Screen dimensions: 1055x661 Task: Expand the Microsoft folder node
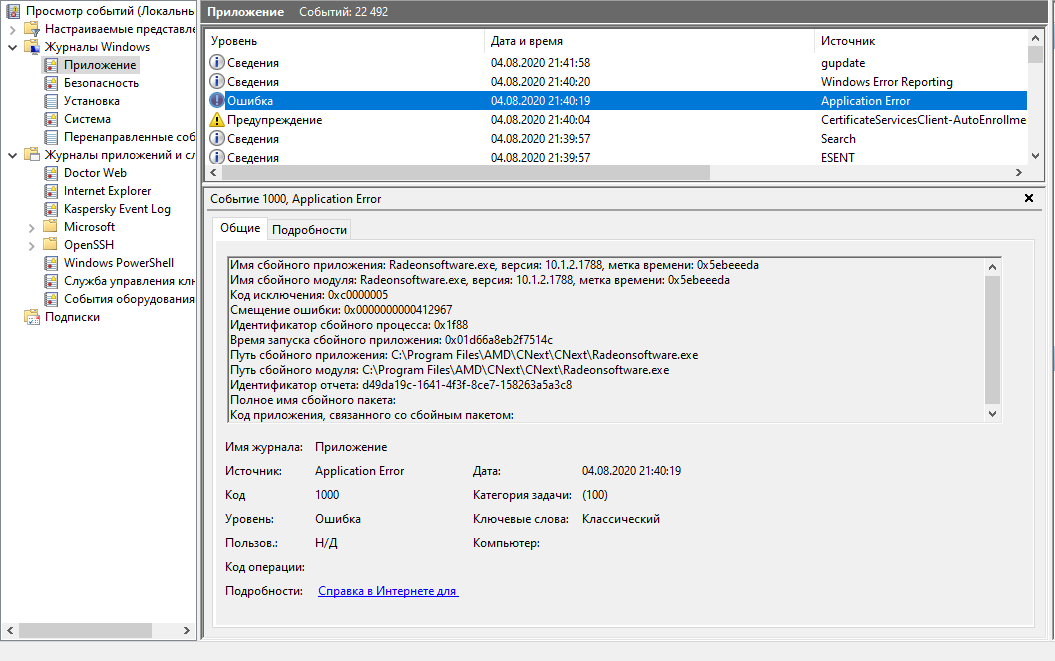click(x=32, y=228)
